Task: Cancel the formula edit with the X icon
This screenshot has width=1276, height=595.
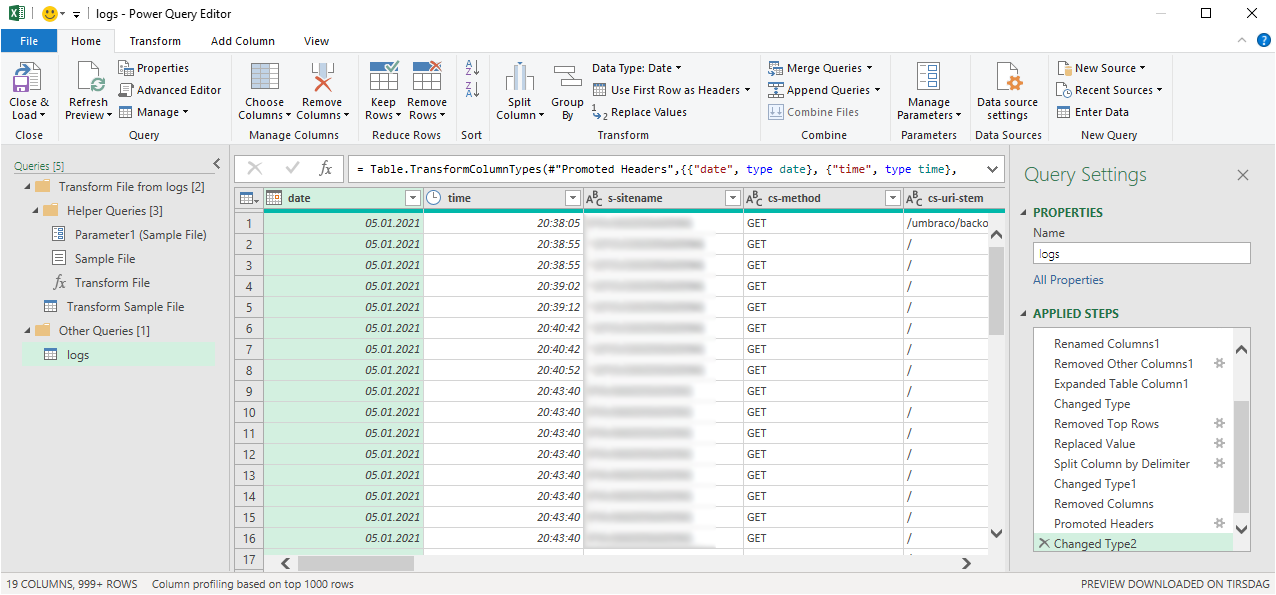Action: [x=255, y=169]
